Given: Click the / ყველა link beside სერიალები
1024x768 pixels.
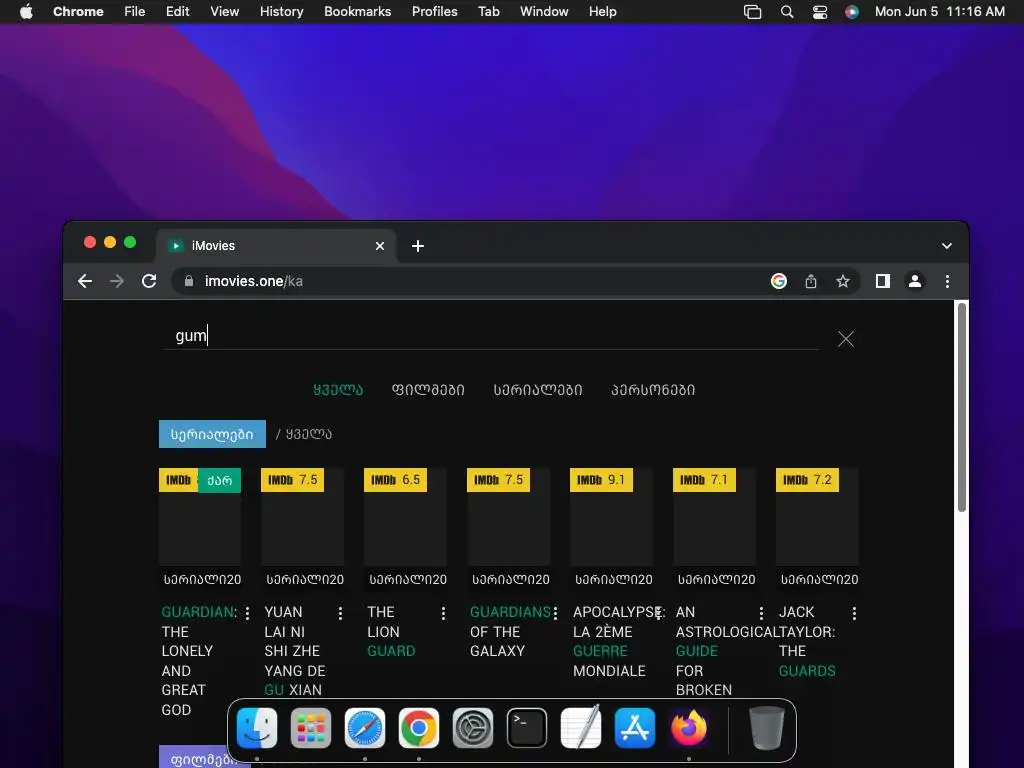Looking at the screenshot, I should tap(304, 434).
